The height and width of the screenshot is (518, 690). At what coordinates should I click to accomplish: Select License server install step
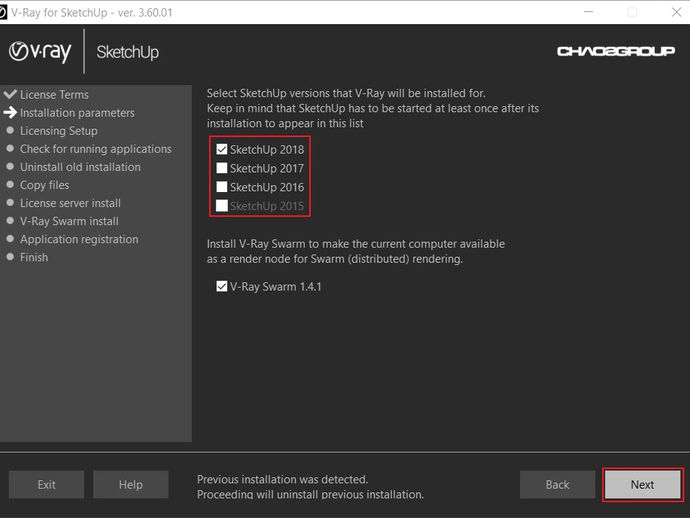(x=70, y=203)
